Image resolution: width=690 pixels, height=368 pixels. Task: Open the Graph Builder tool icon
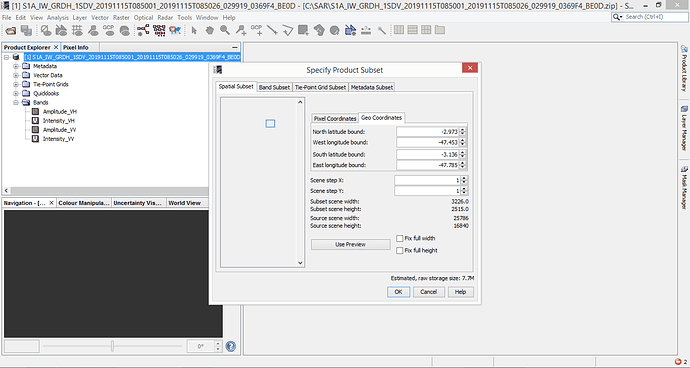click(143, 30)
